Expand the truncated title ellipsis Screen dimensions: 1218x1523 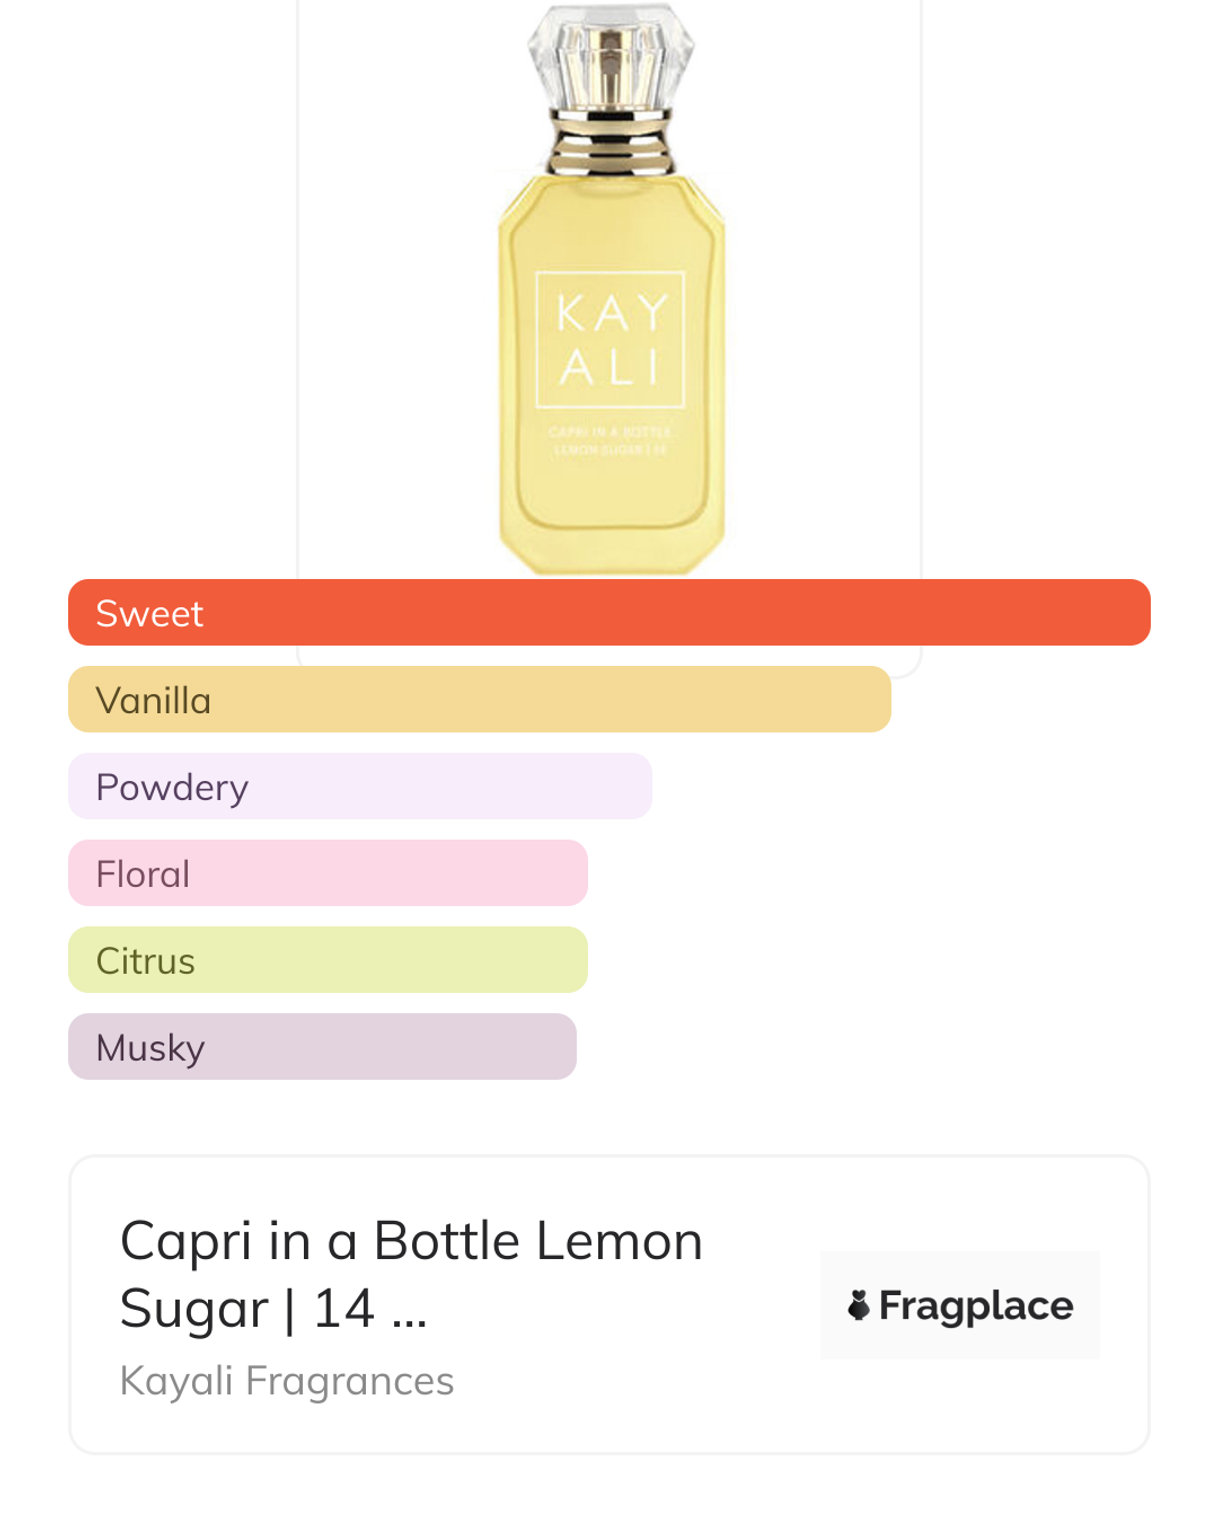click(x=409, y=1310)
